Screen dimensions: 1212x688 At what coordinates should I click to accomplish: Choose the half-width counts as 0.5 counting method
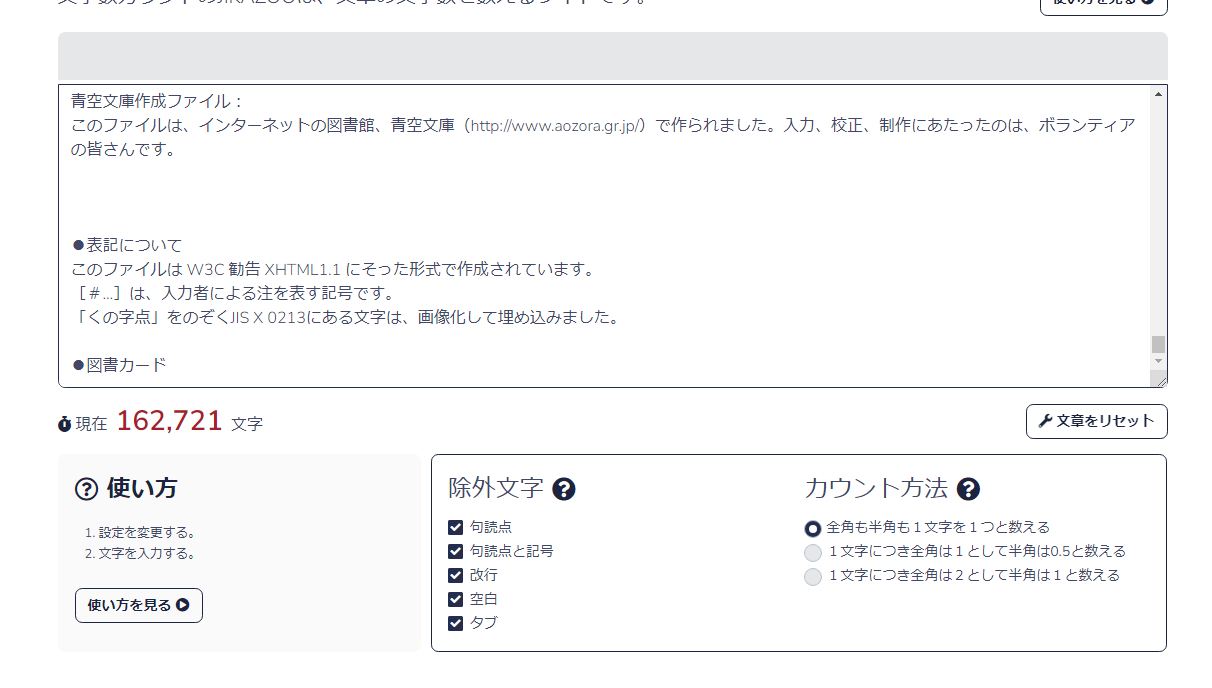pyautogui.click(x=813, y=552)
